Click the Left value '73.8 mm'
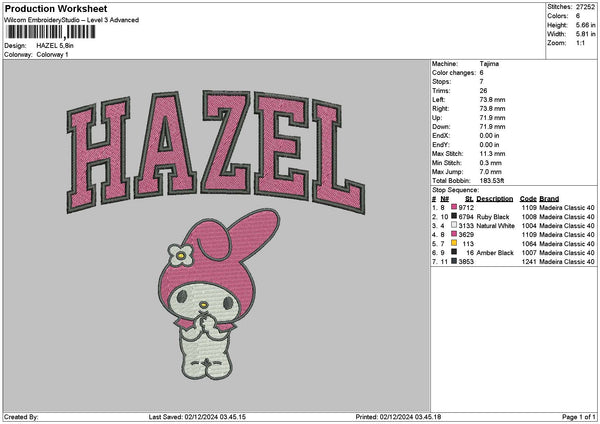 [x=492, y=99]
